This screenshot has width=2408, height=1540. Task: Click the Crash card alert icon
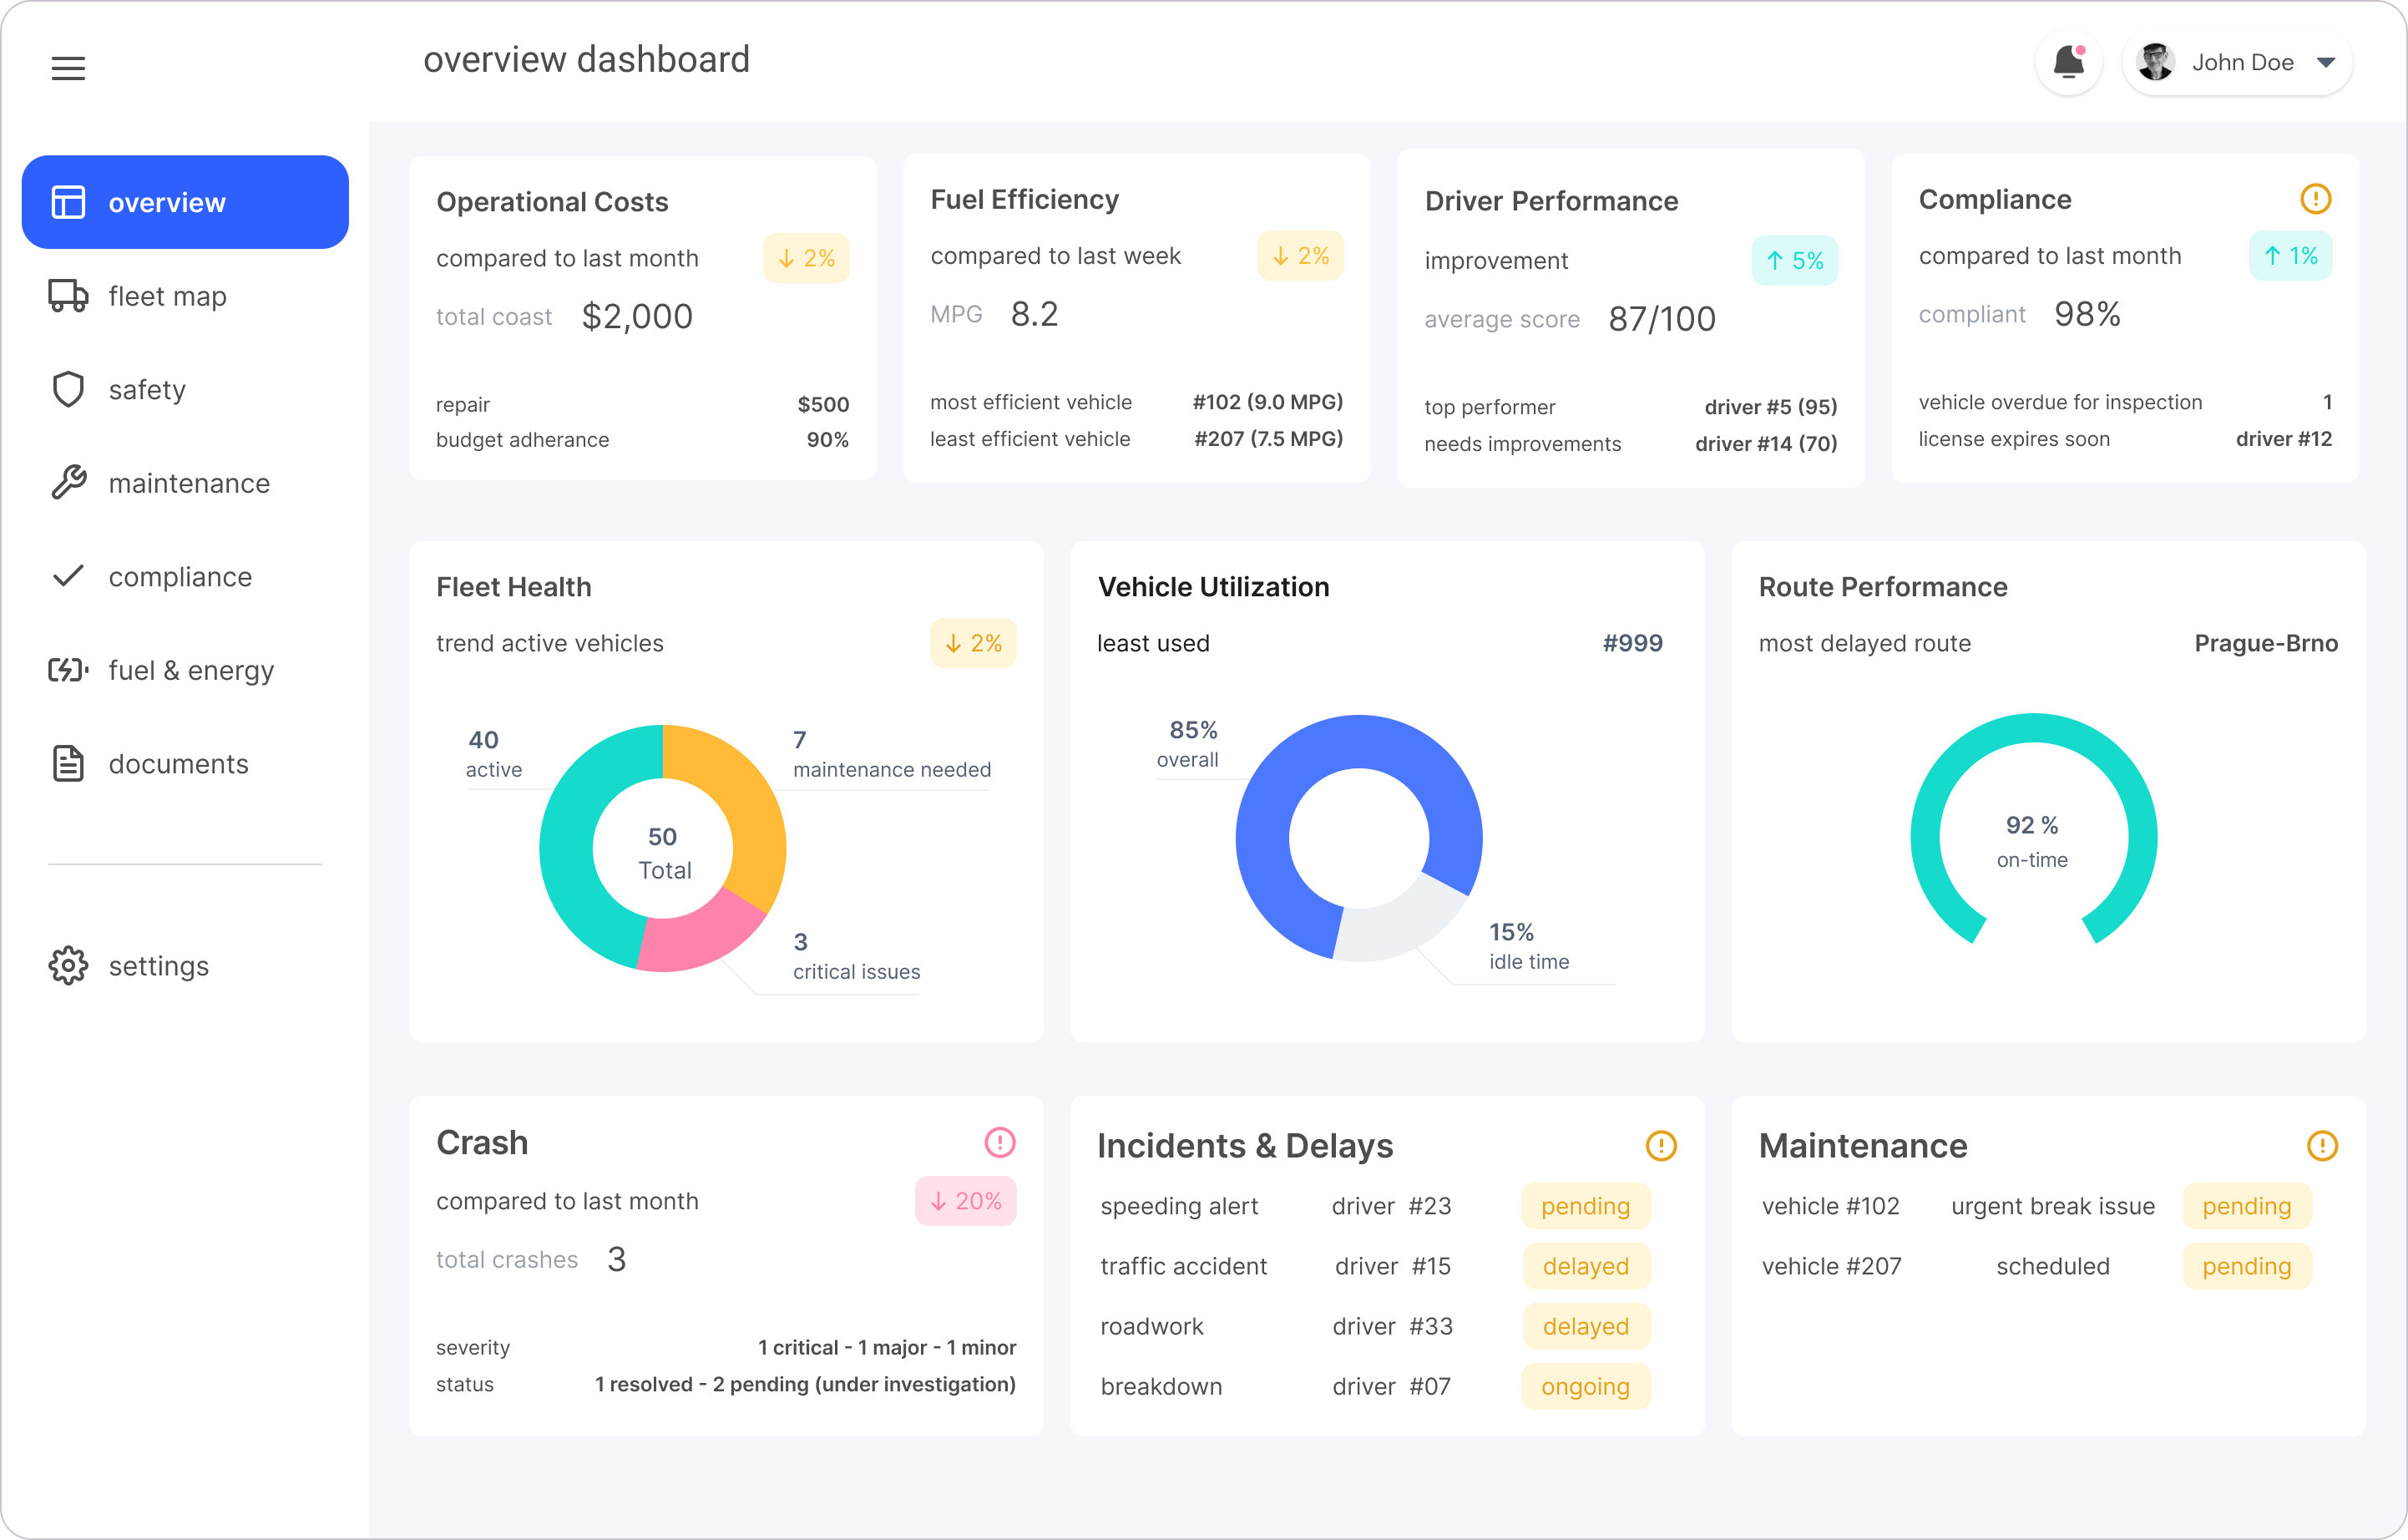[x=1000, y=1142]
